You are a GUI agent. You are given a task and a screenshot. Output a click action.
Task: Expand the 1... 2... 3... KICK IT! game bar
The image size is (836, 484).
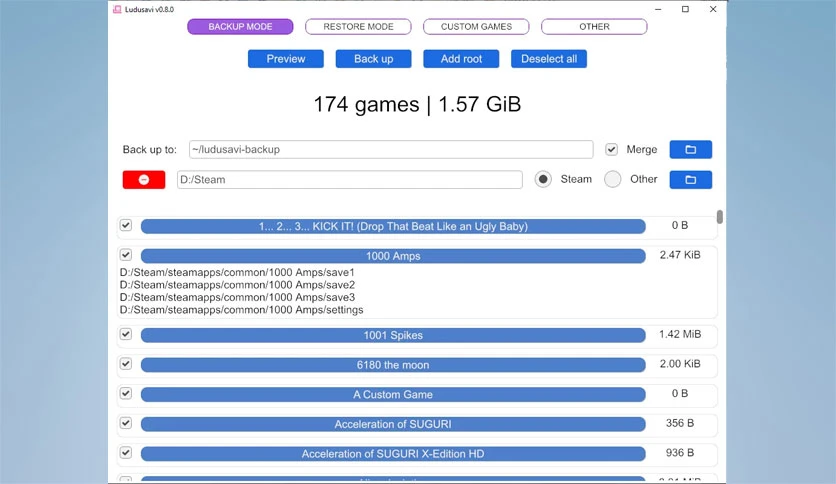click(x=393, y=226)
